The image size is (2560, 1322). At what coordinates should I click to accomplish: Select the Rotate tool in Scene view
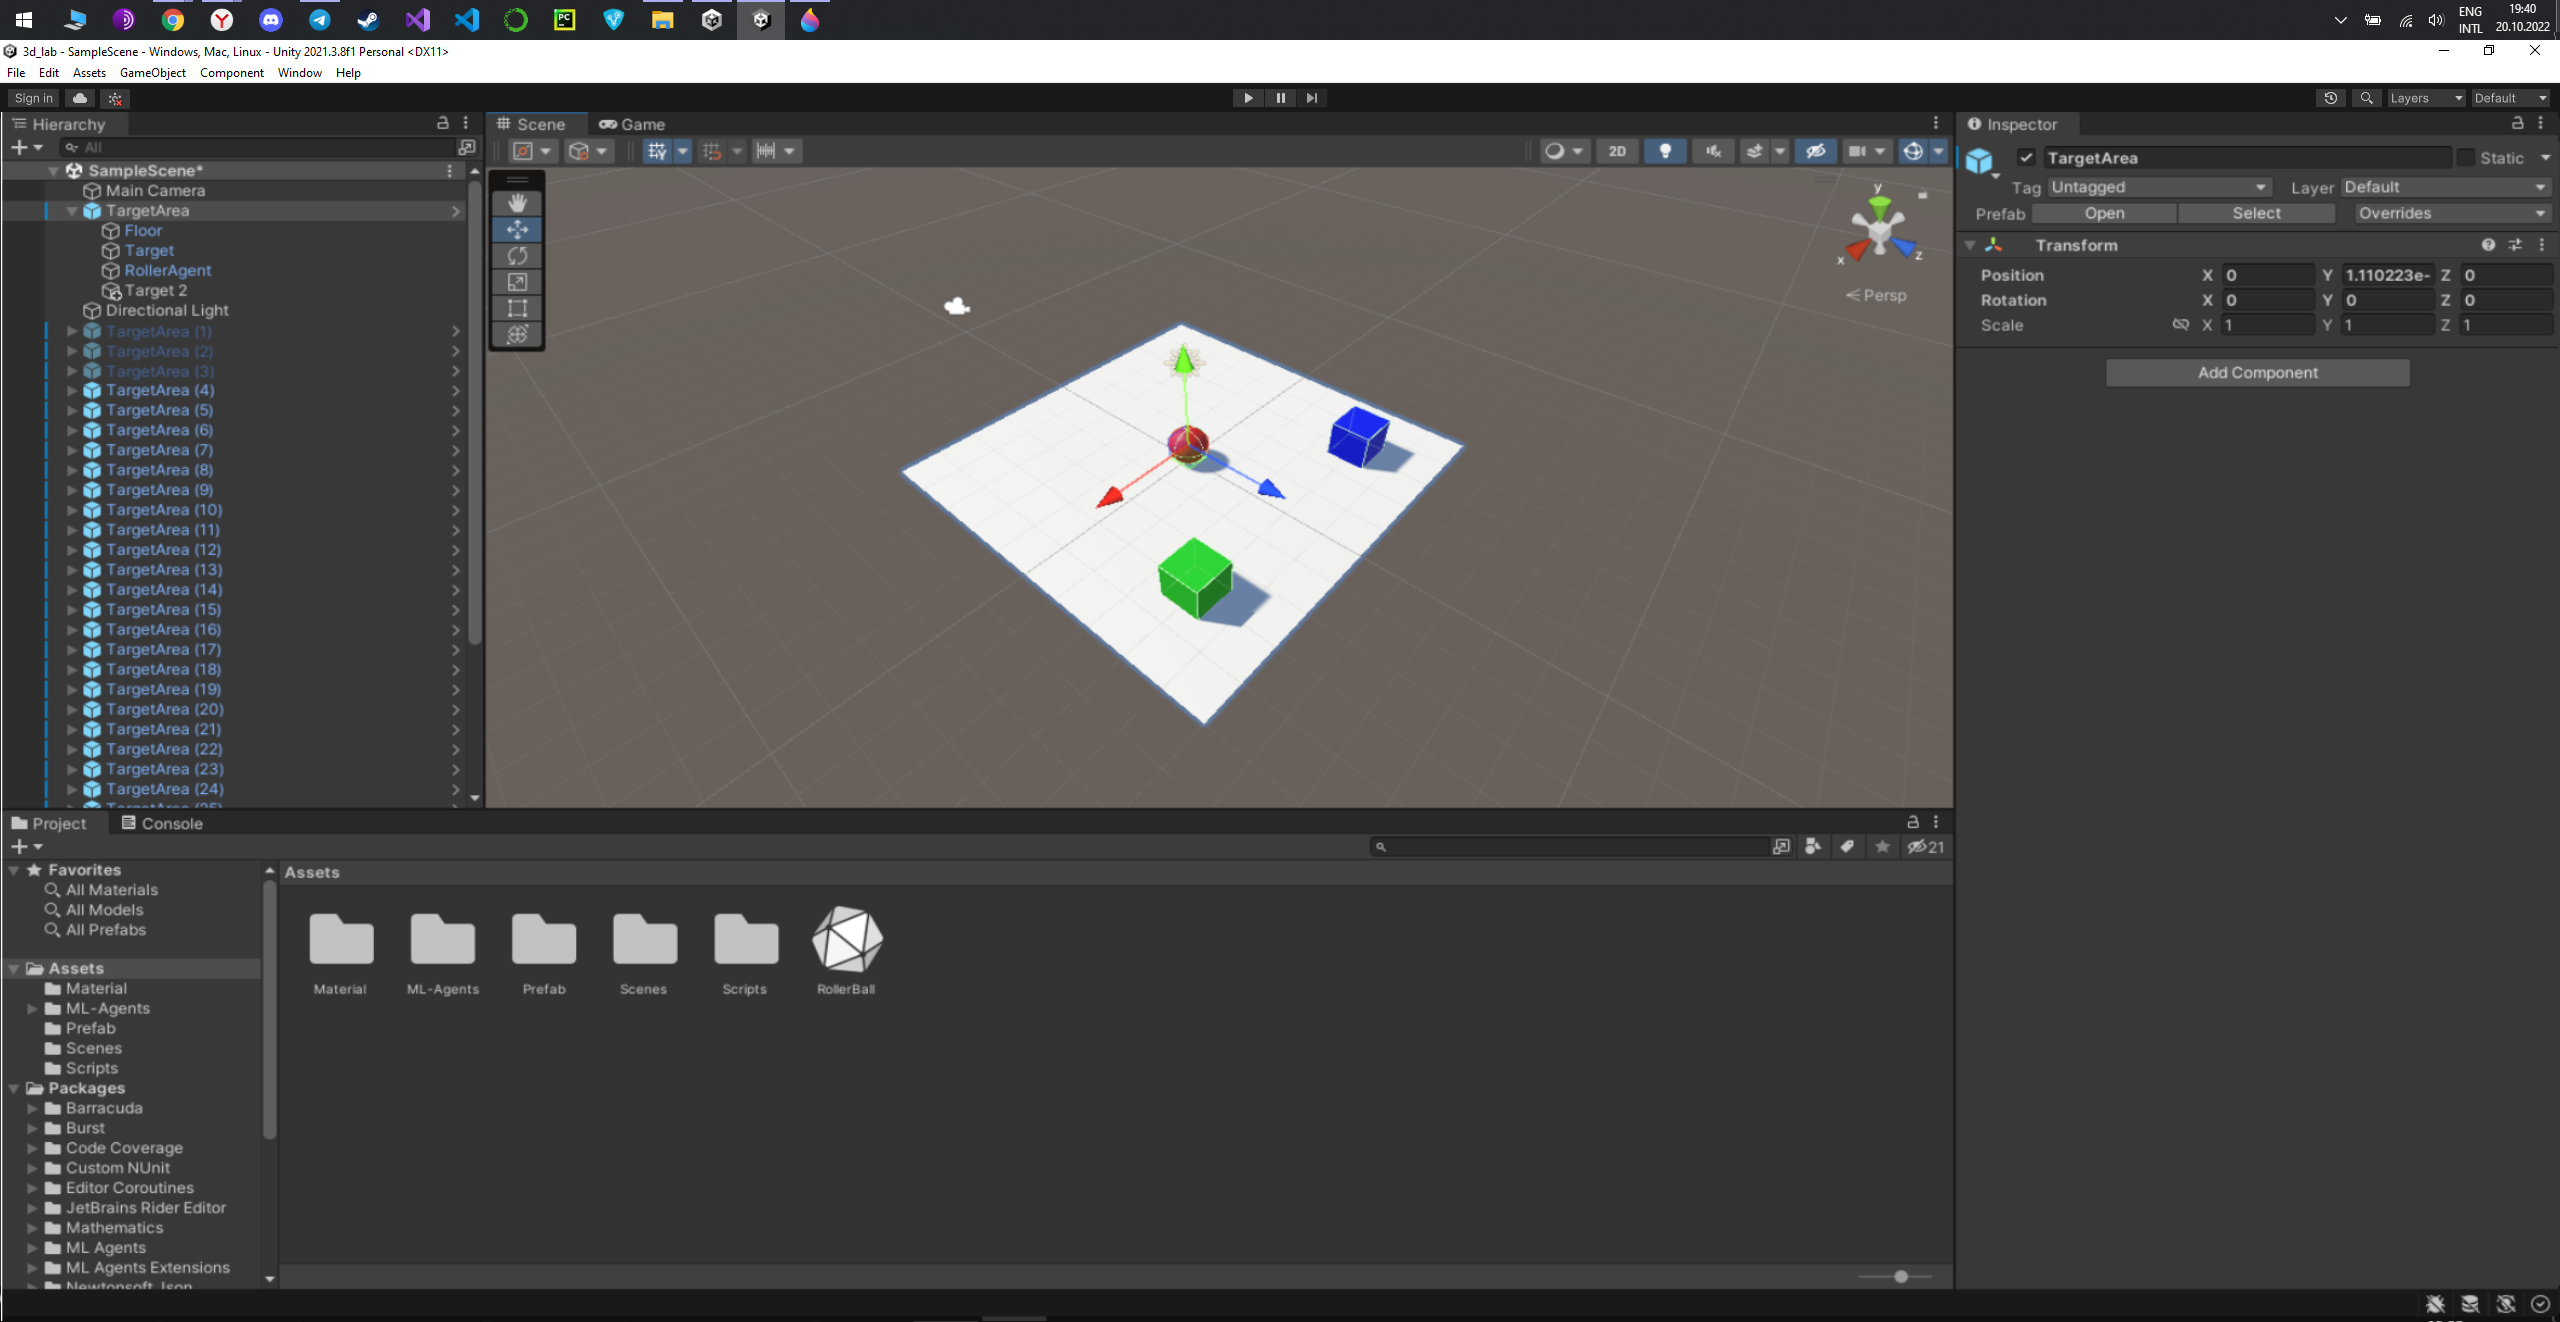pos(517,256)
